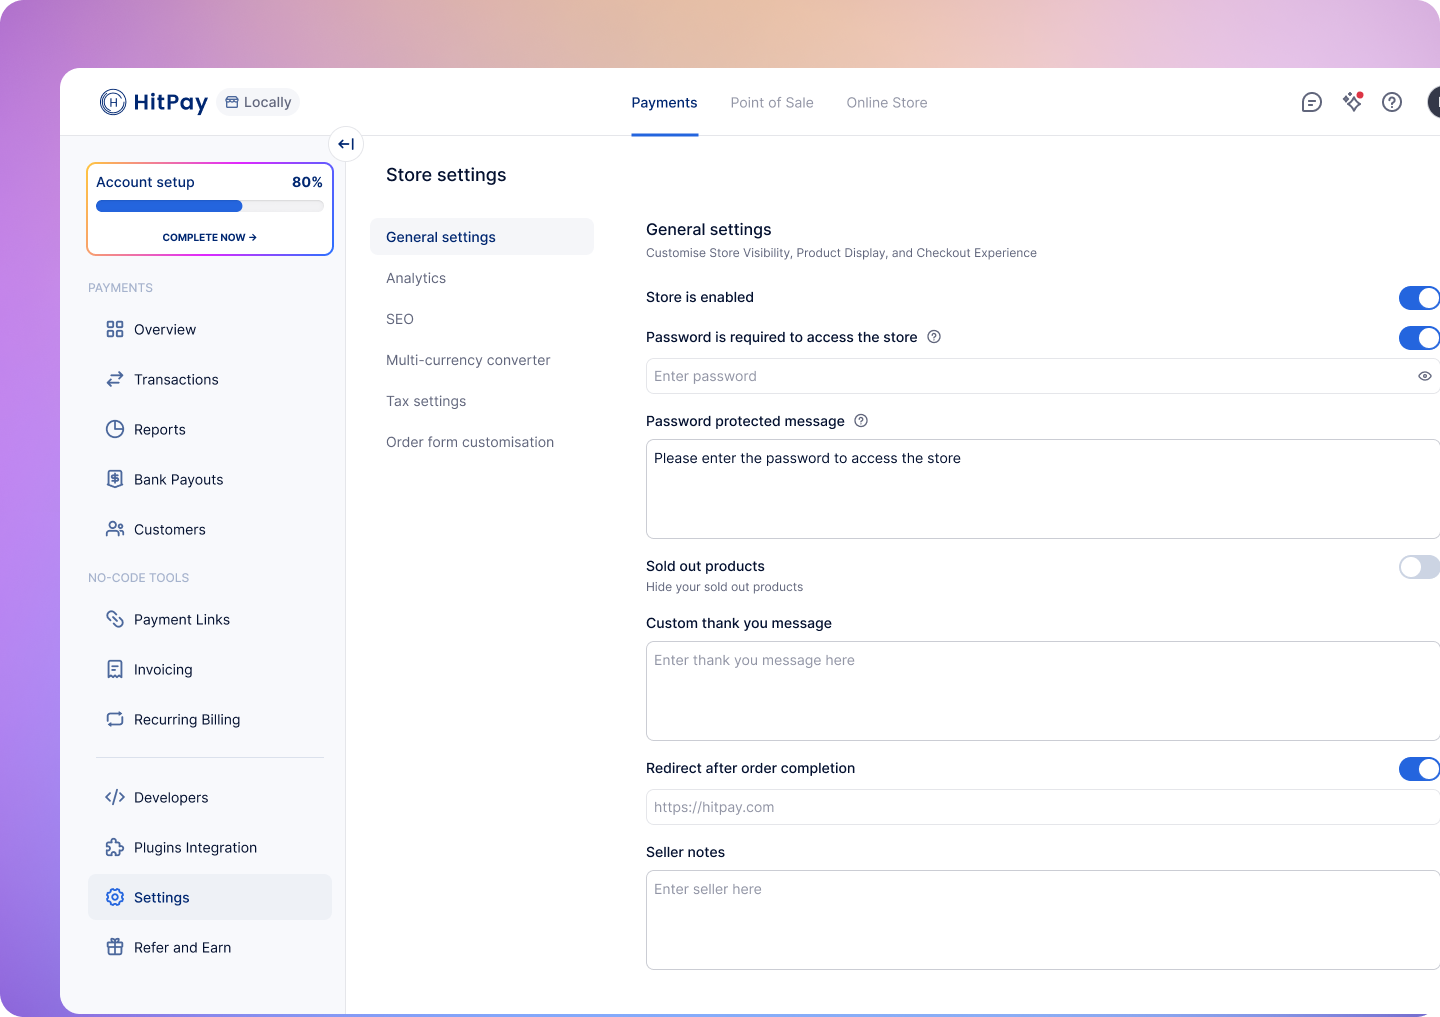The height and width of the screenshot is (1017, 1440).
Task: Click the Bank Payouts icon
Action: (115, 479)
